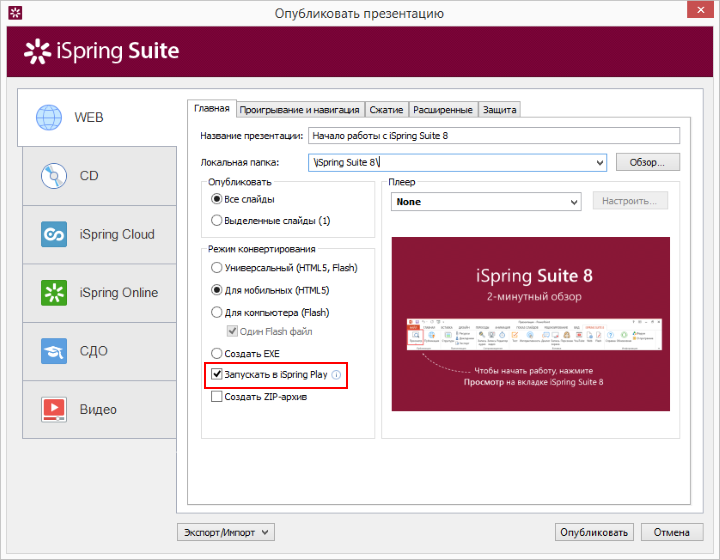Close the publish dialog window
Viewport: 720px width, 560px height.
pos(700,10)
